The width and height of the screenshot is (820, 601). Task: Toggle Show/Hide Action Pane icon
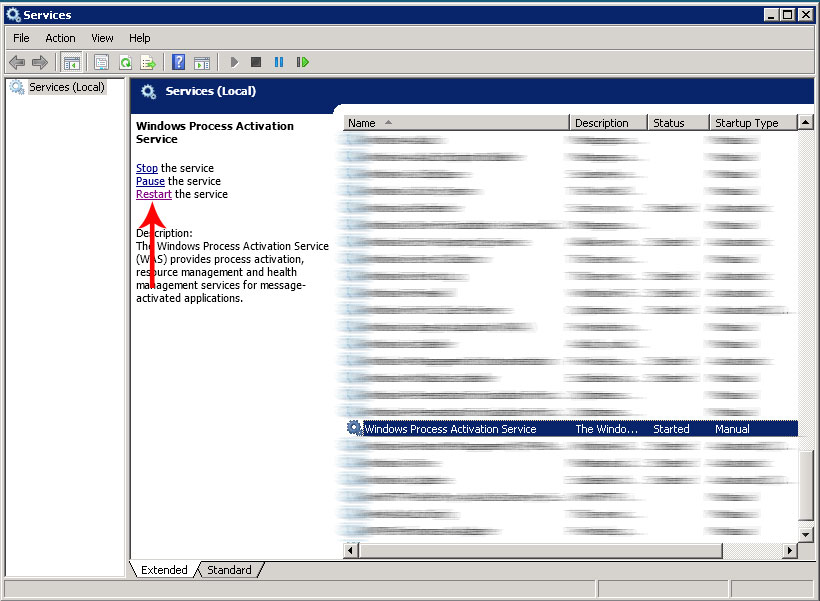(202, 62)
